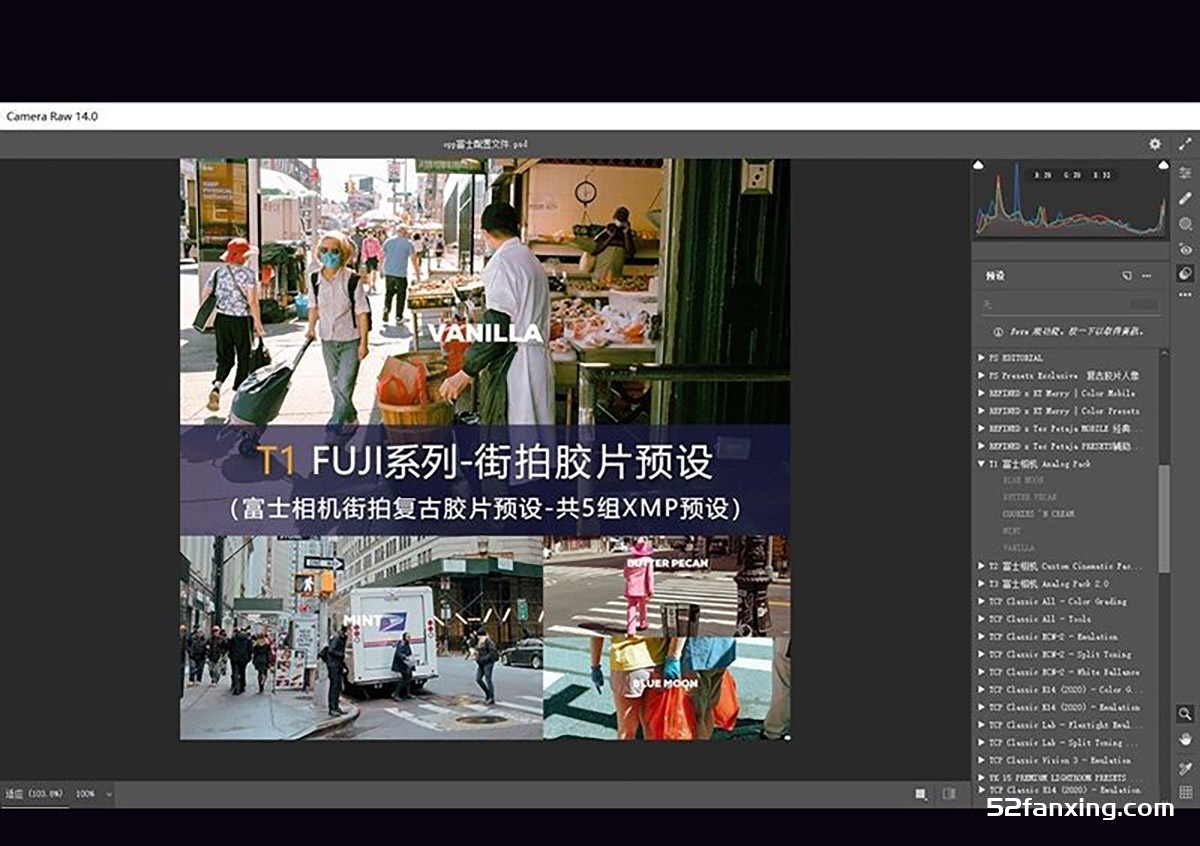Screen dimensions: 1200x846
Task: Toggle the grid overlay icon
Action: pyautogui.click(x=1186, y=793)
